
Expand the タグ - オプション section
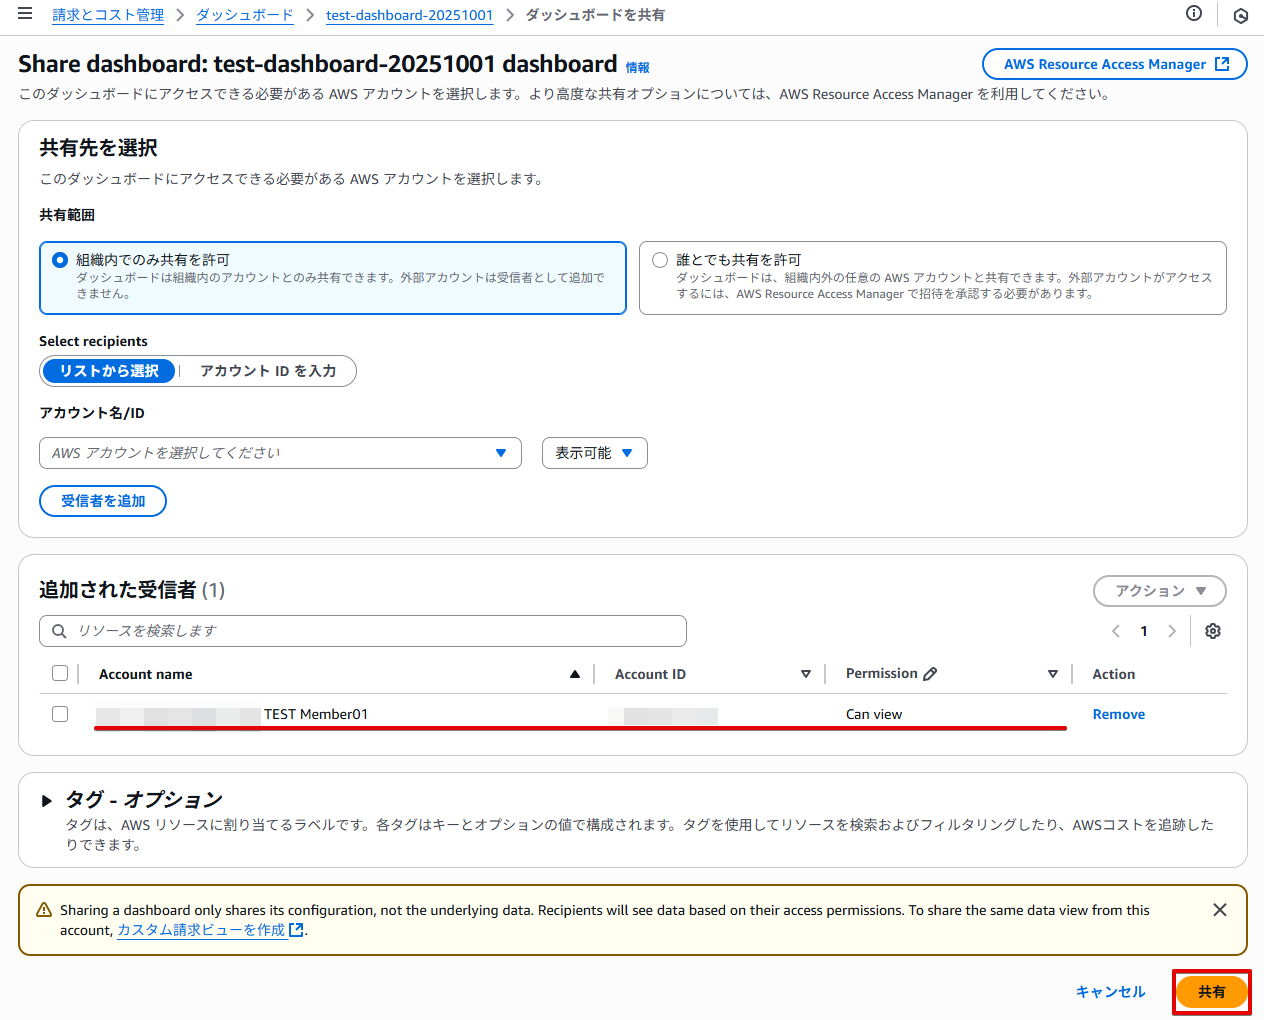(47, 800)
